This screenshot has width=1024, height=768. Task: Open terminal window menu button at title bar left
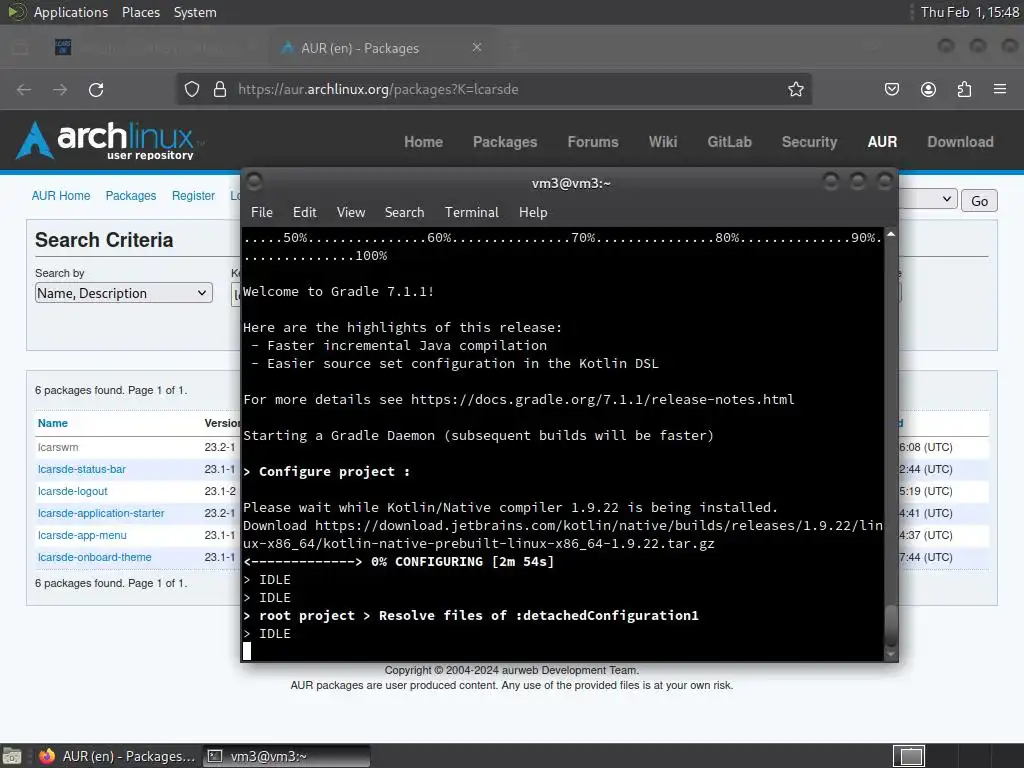tap(254, 181)
